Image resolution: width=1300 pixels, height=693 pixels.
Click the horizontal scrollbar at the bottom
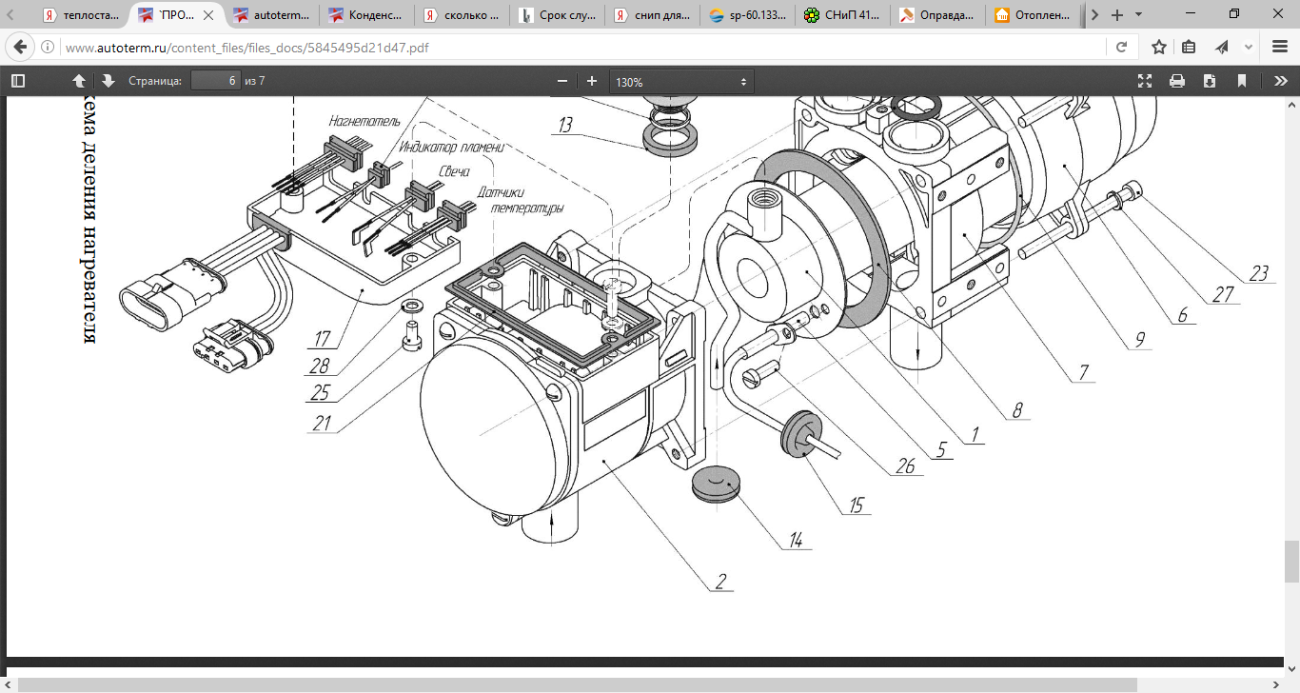[x=578, y=685]
